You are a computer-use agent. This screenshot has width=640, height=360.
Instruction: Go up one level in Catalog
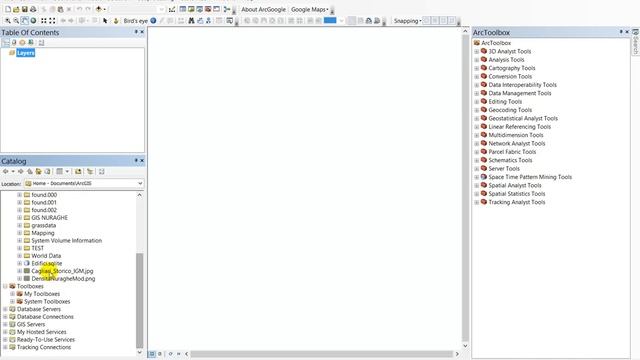click(30, 171)
